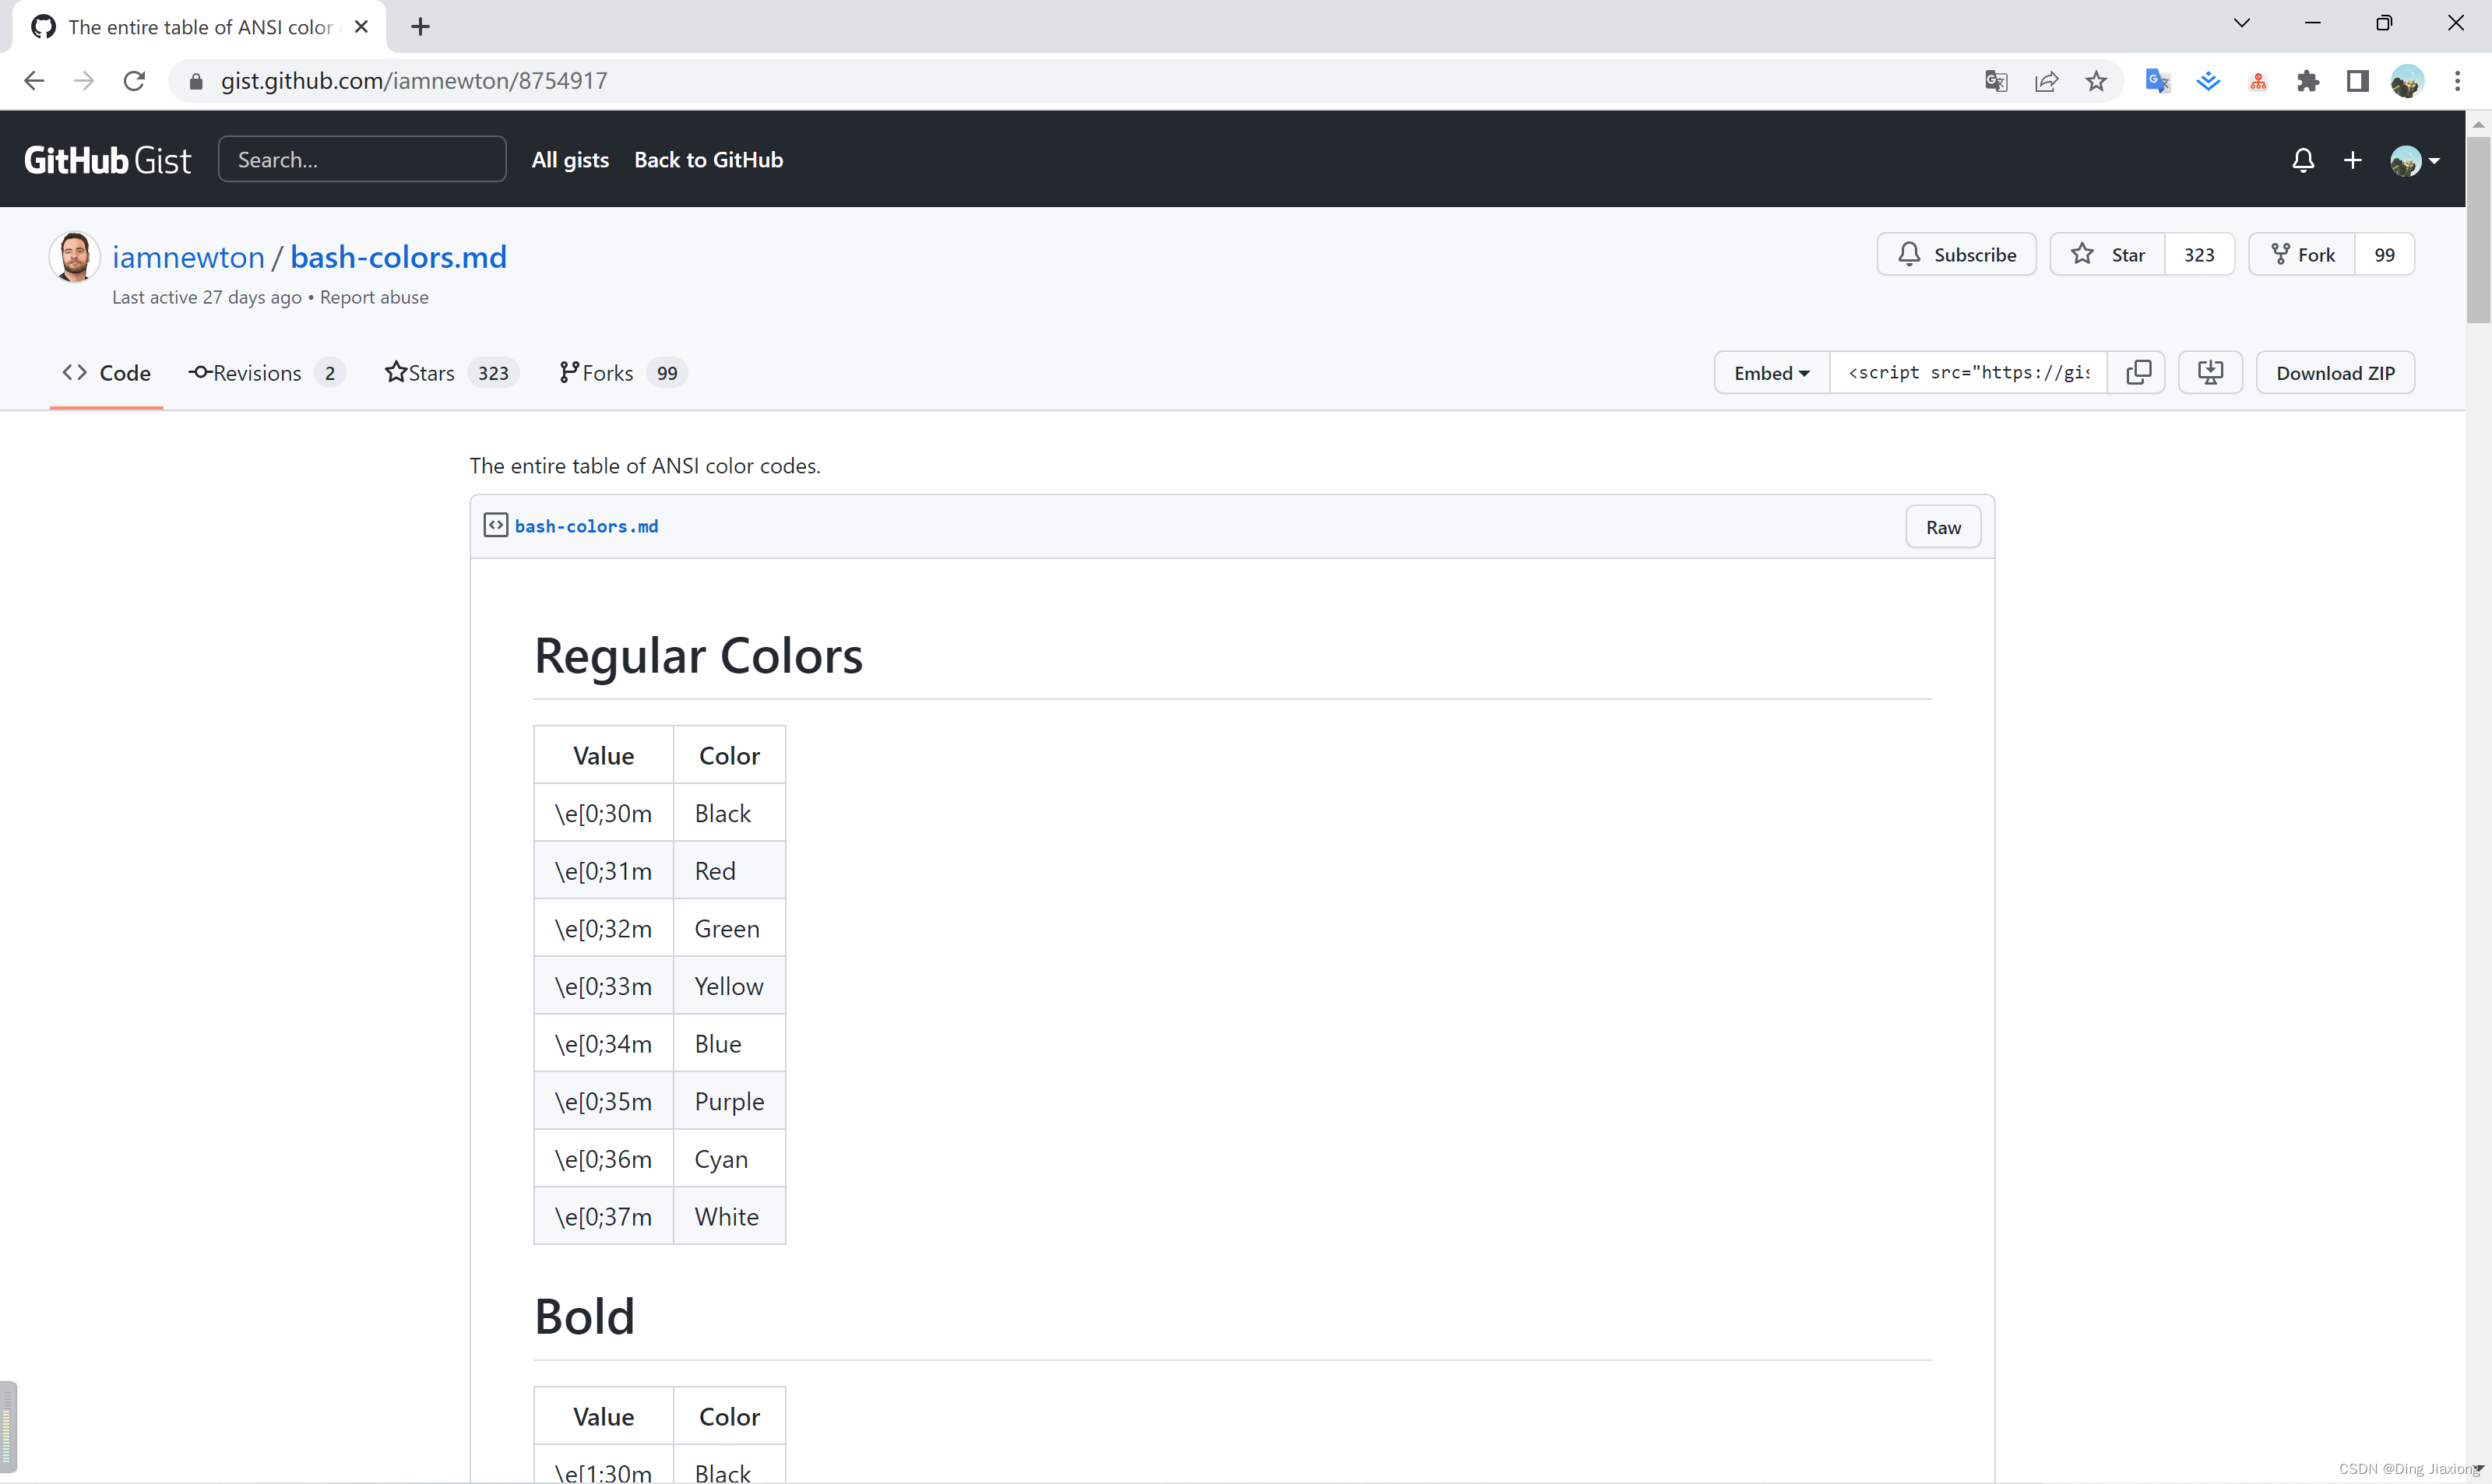View Raw bash-colors.md file
The image size is (2492, 1484).
(1943, 527)
